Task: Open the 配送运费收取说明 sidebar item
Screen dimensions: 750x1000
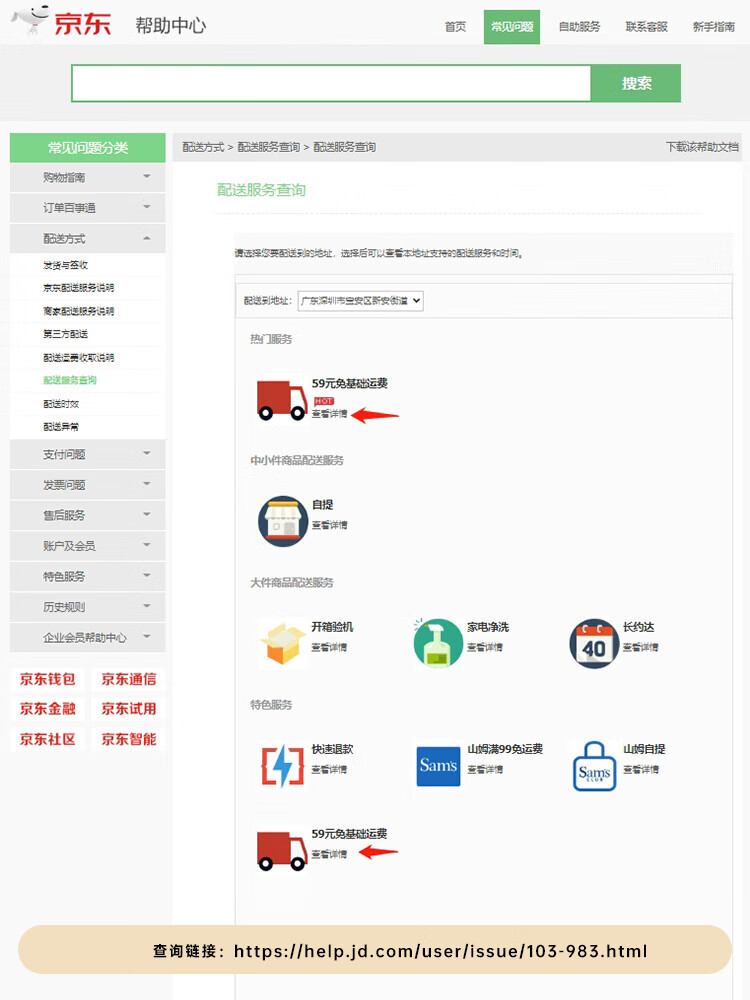Action: coord(78,357)
